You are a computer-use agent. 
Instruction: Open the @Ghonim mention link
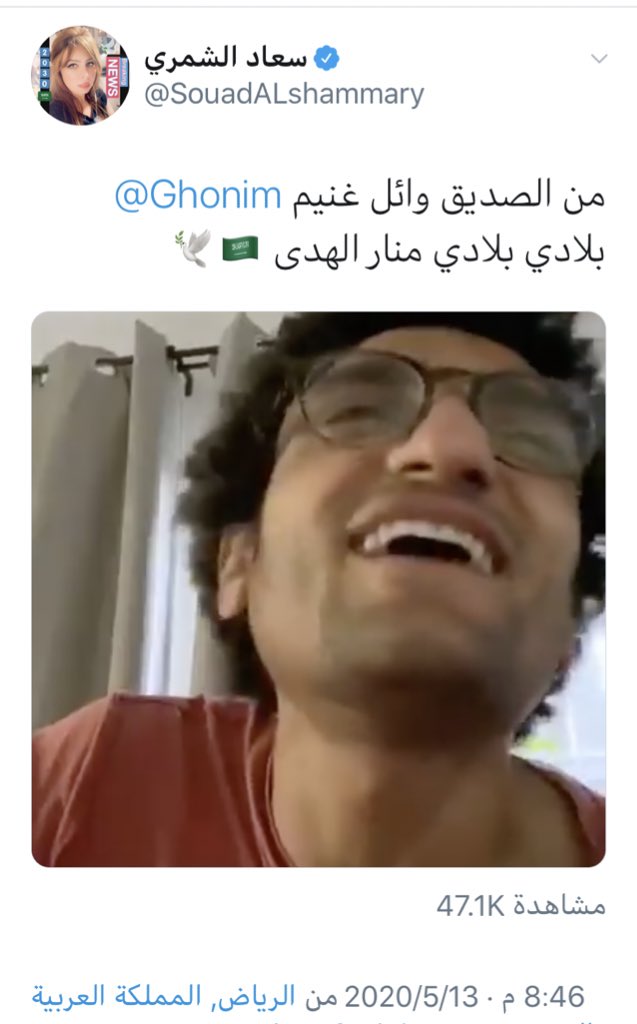(198, 195)
